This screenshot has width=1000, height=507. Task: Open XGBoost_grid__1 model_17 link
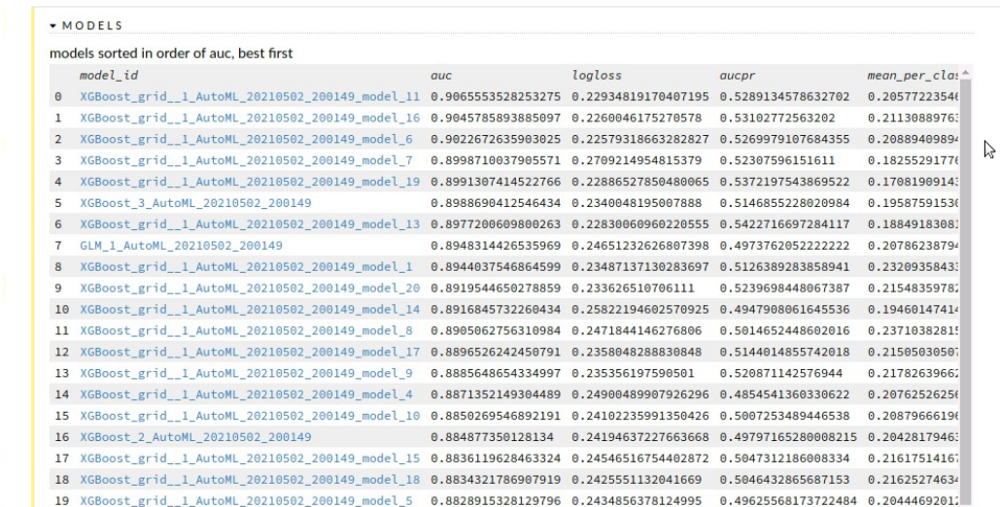pyautogui.click(x=250, y=352)
